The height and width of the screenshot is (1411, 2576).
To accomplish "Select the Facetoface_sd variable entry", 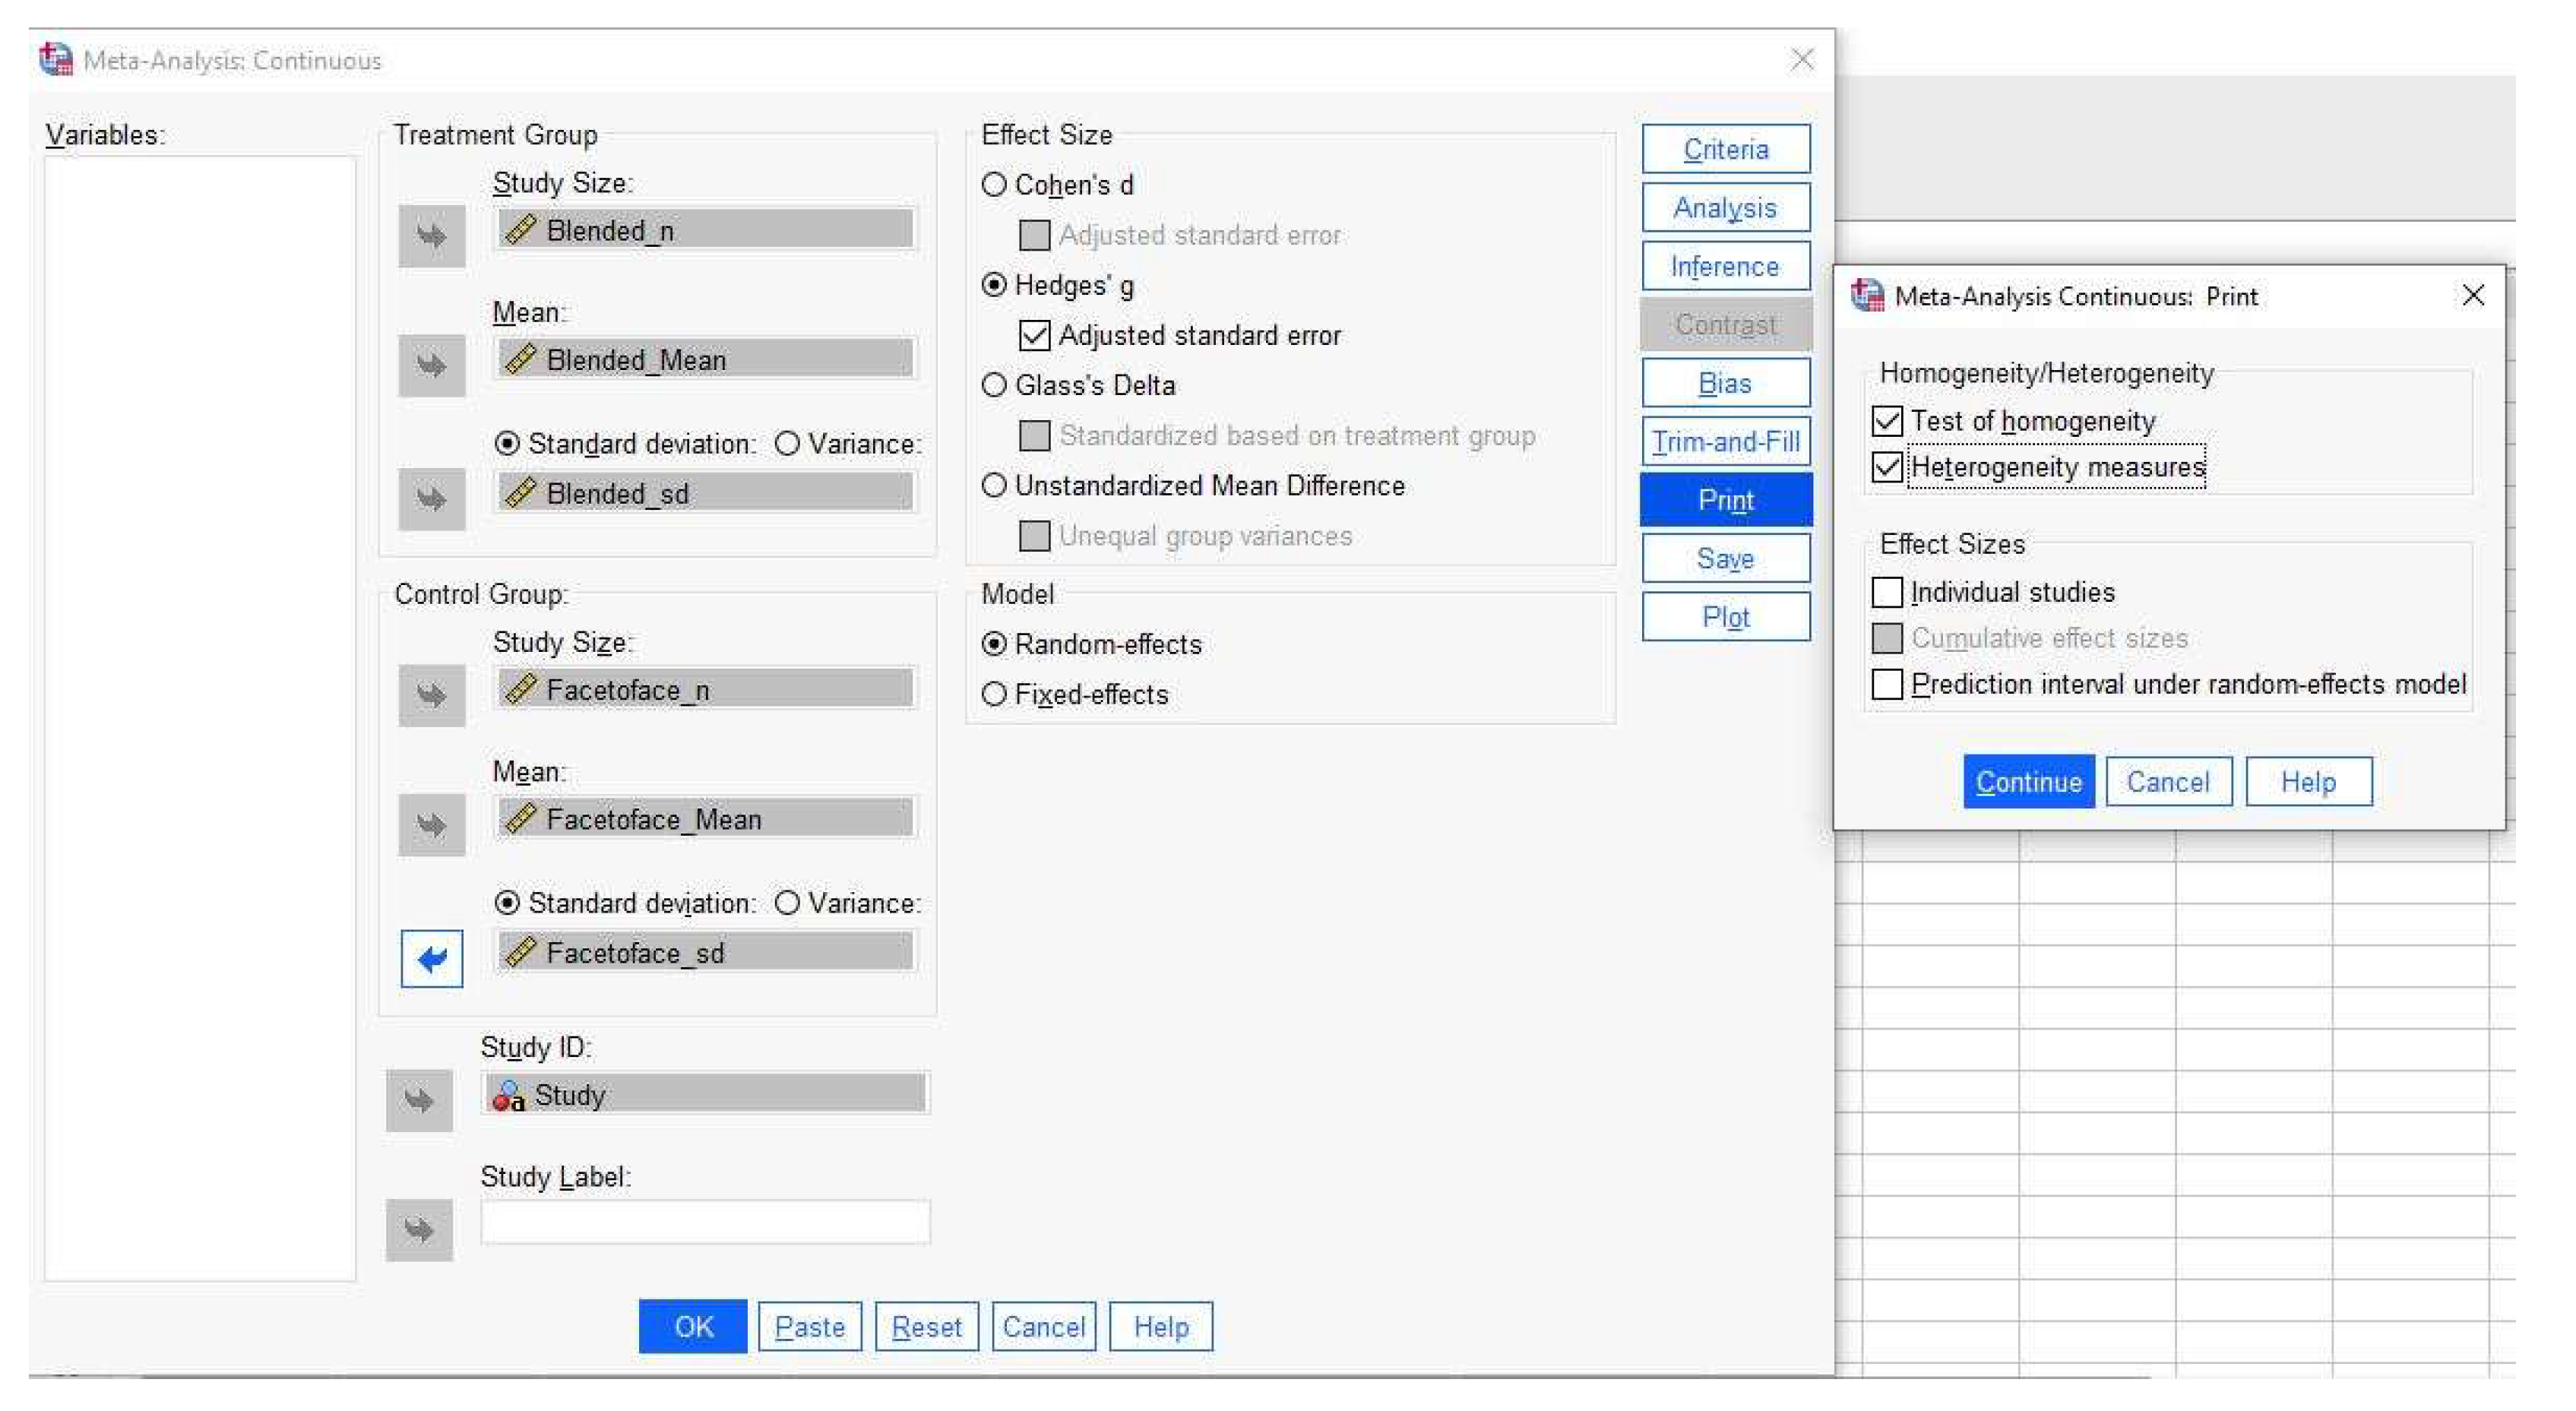I will (x=705, y=952).
